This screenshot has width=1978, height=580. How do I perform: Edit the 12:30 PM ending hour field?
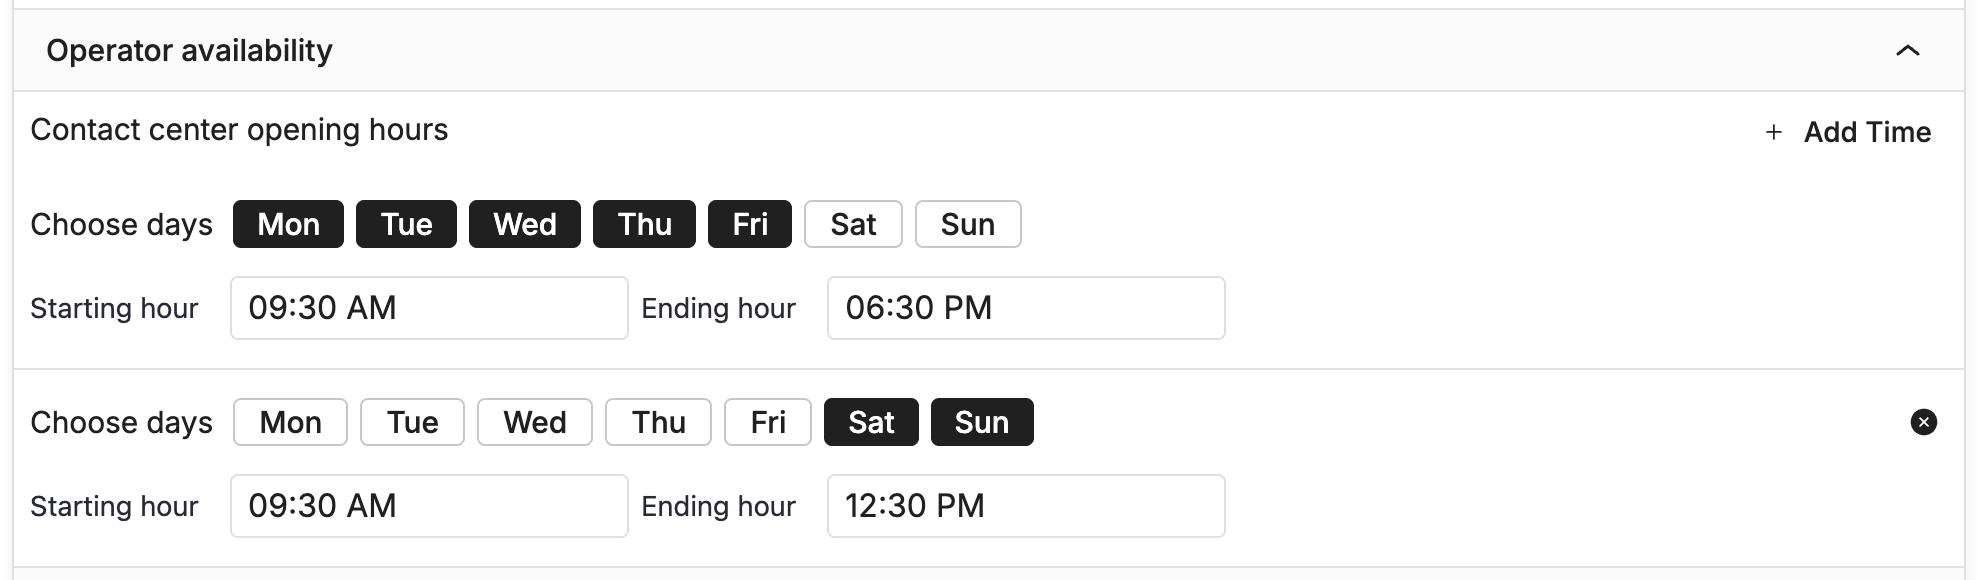point(1025,506)
